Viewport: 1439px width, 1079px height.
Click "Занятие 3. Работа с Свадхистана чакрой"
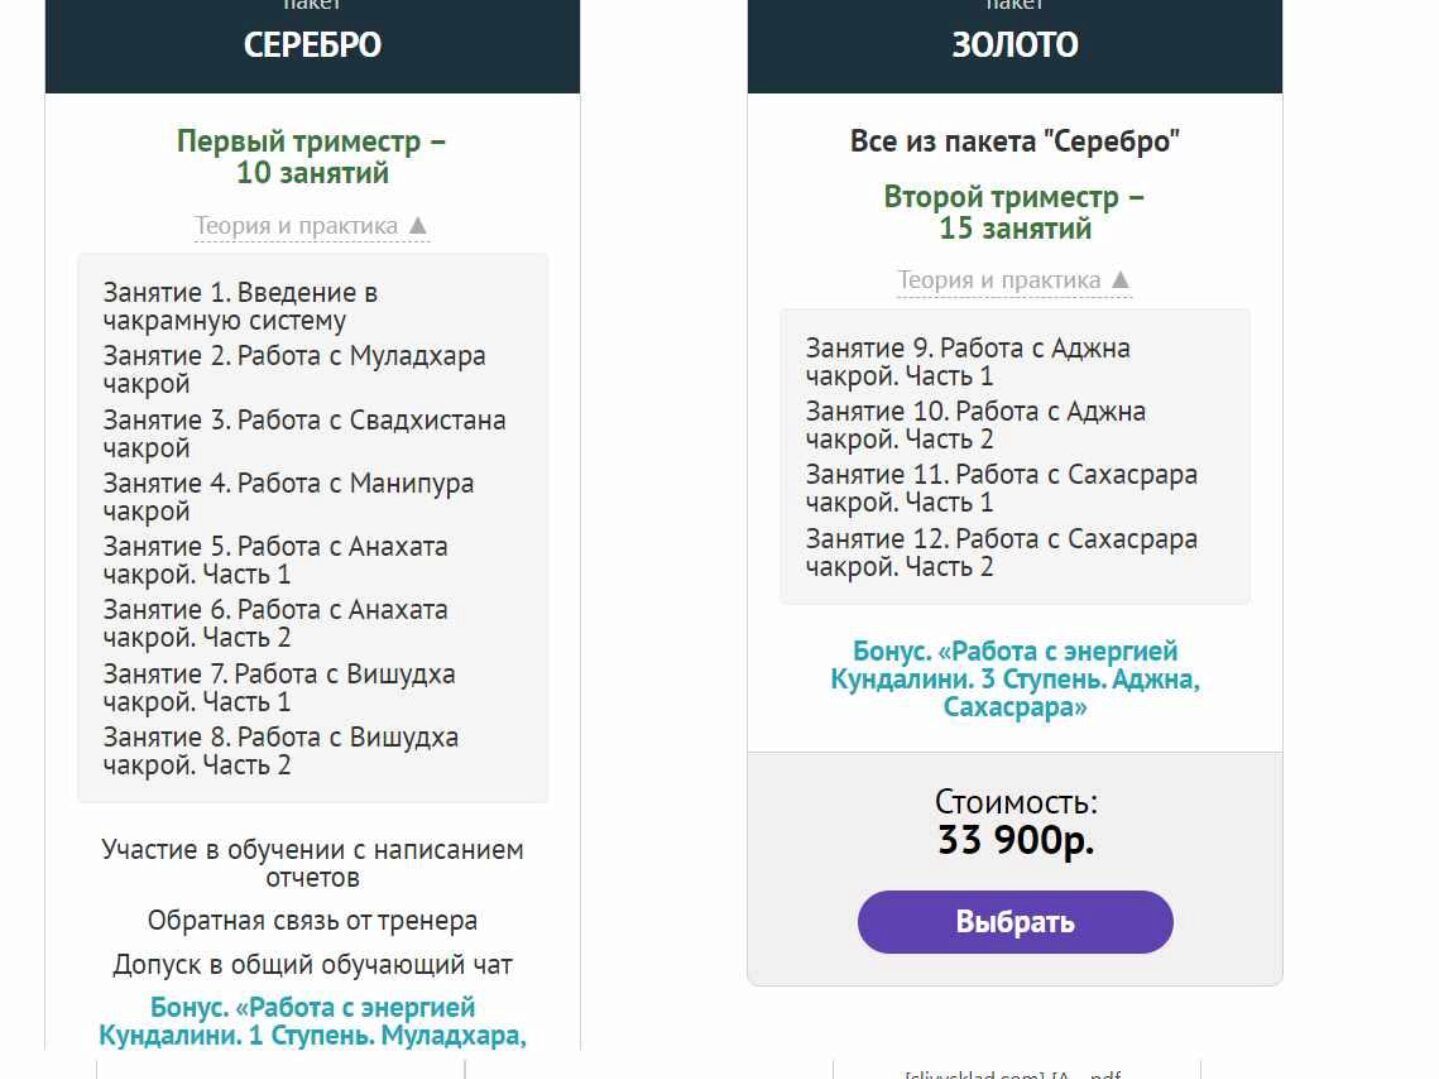tap(304, 433)
